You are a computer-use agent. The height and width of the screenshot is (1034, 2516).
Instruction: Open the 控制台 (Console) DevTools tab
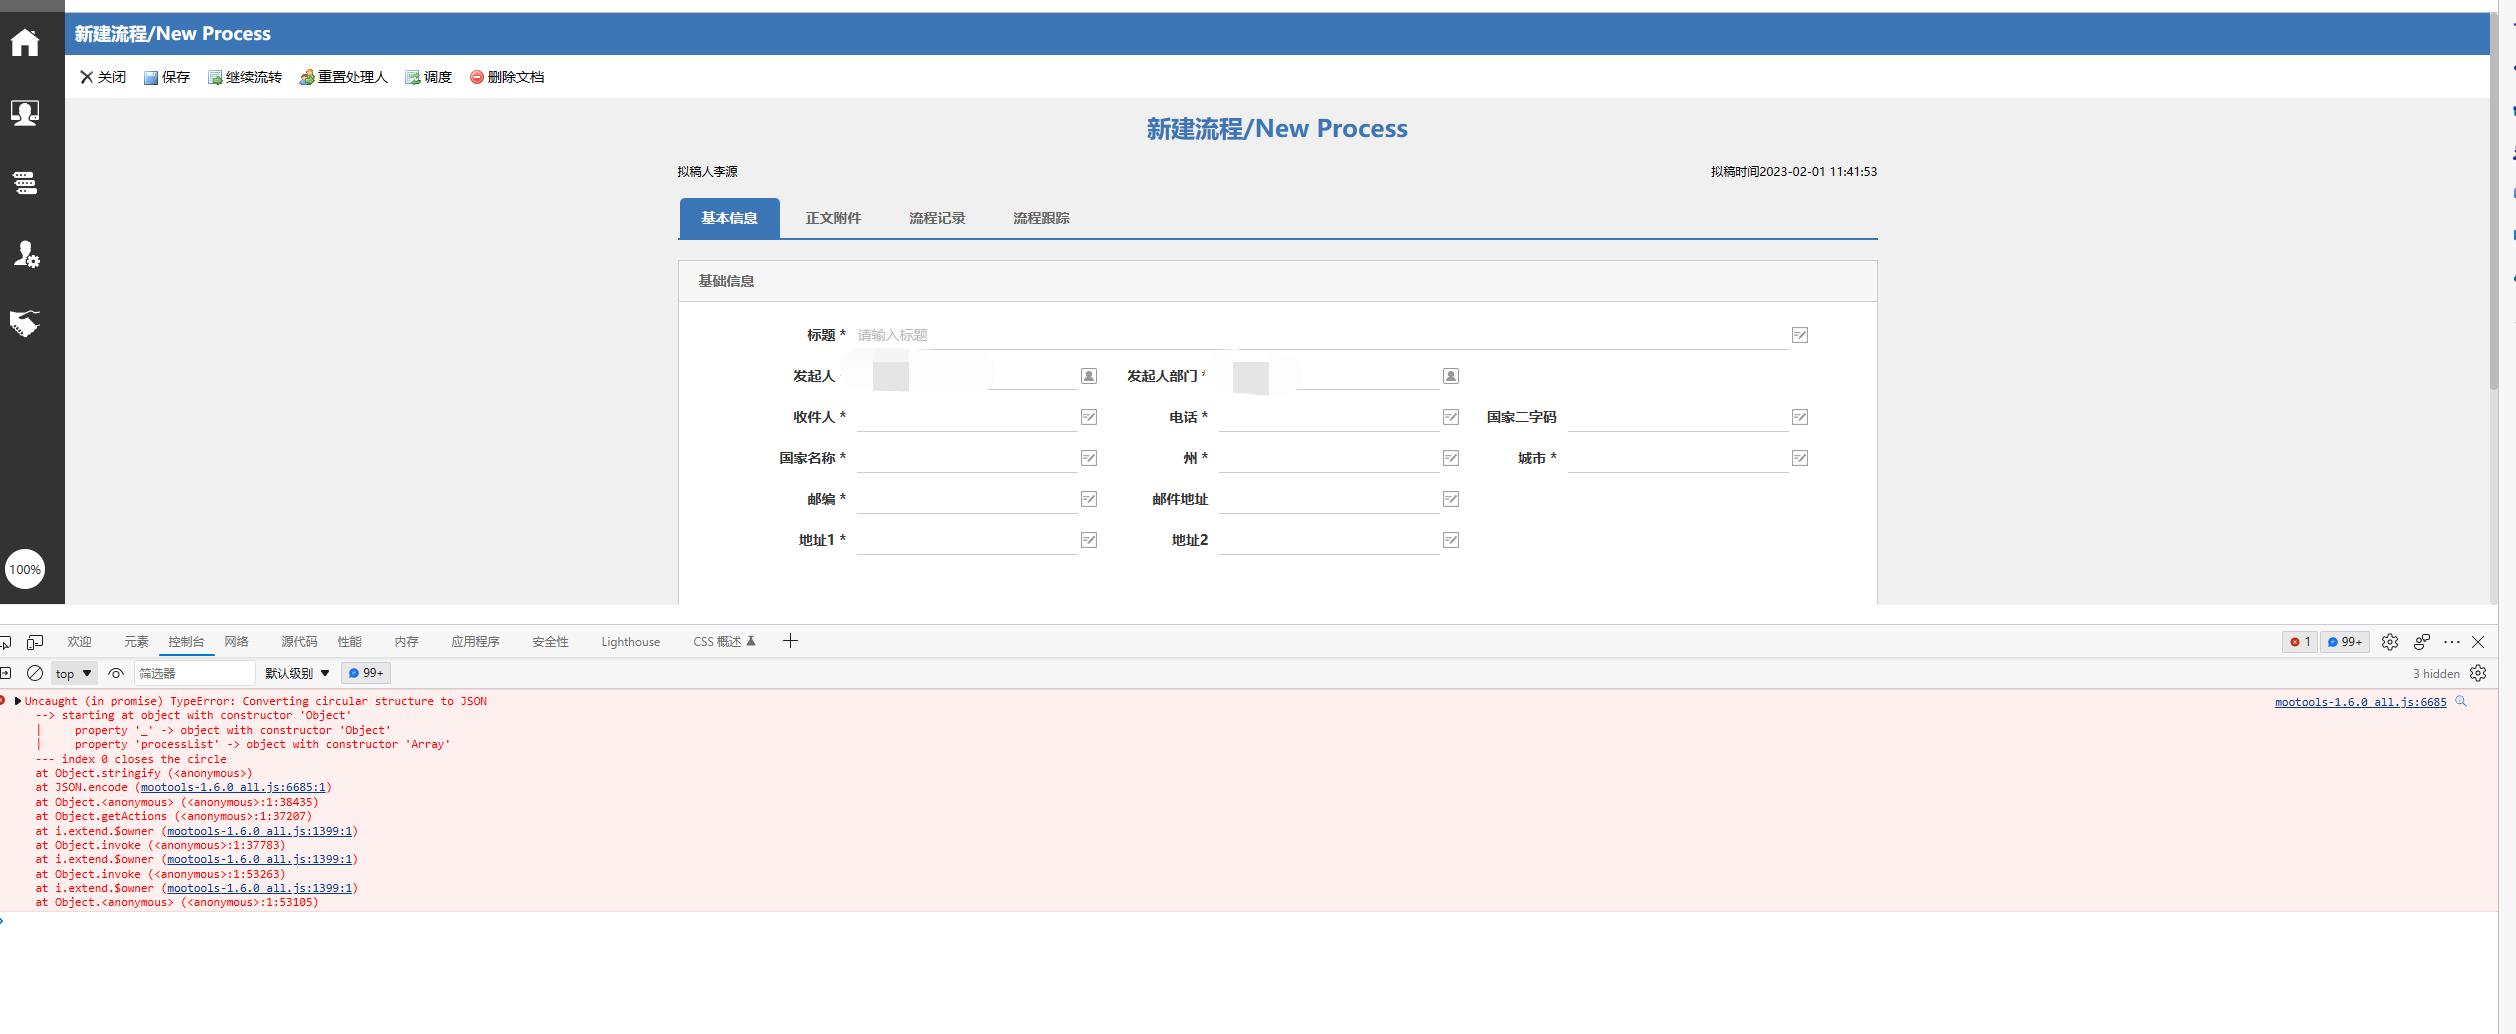click(186, 642)
